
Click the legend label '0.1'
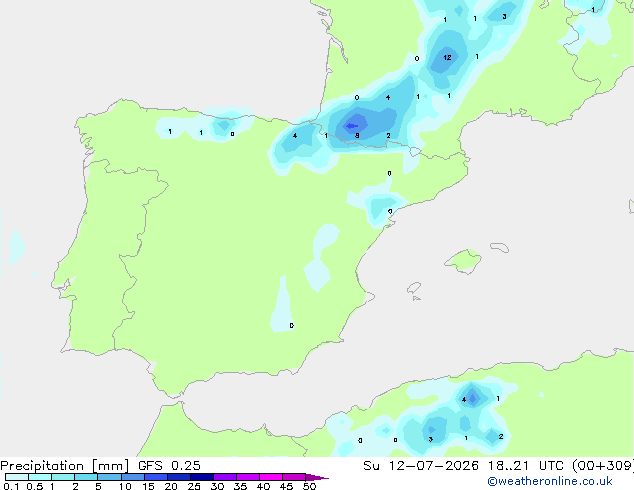11,486
